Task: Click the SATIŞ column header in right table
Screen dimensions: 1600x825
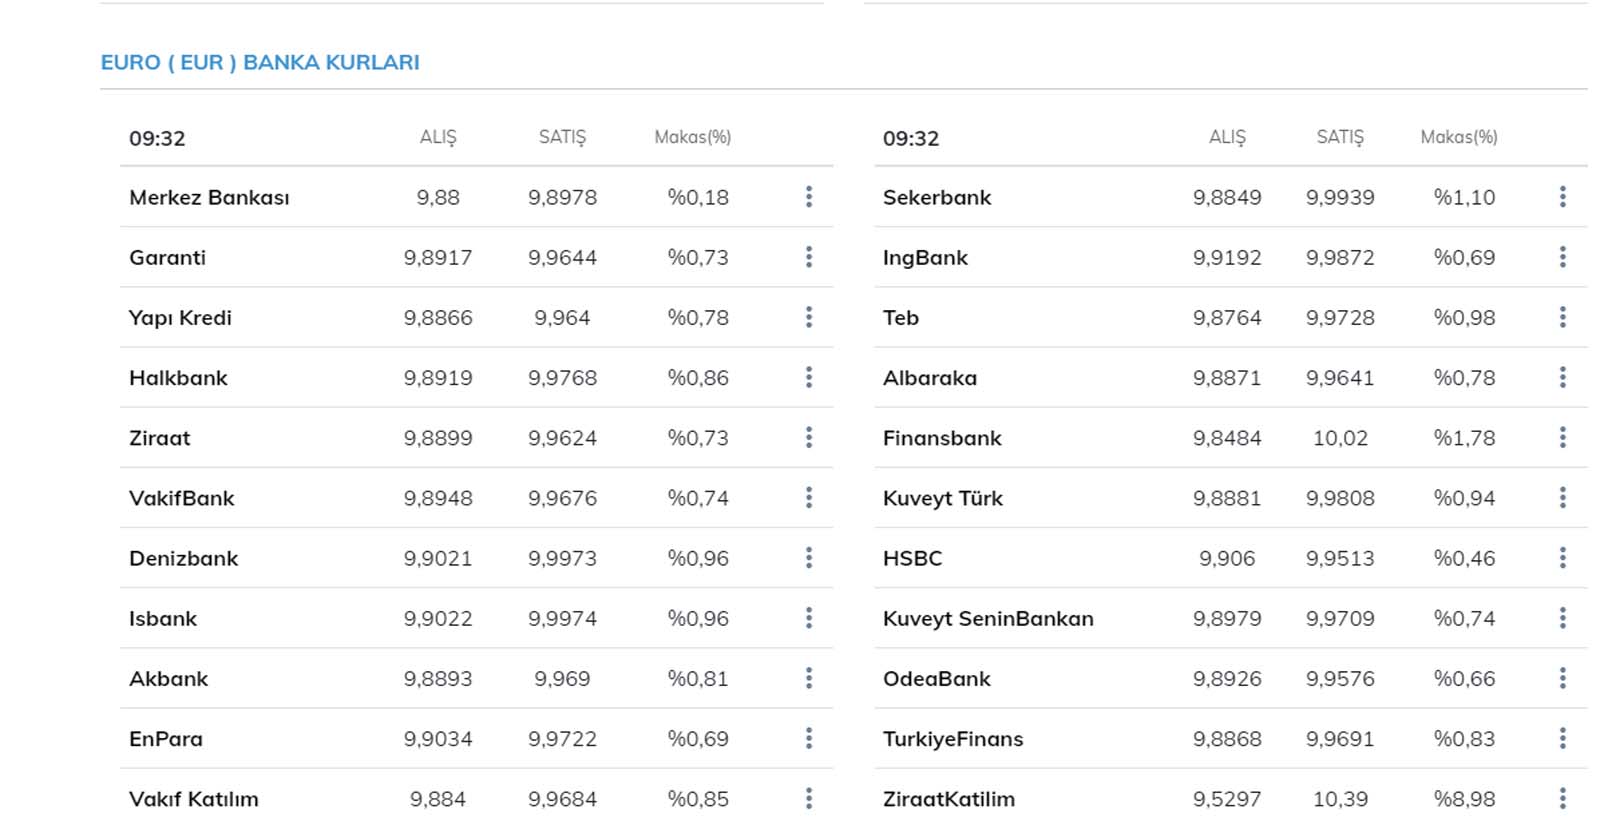Action: coord(1340,137)
